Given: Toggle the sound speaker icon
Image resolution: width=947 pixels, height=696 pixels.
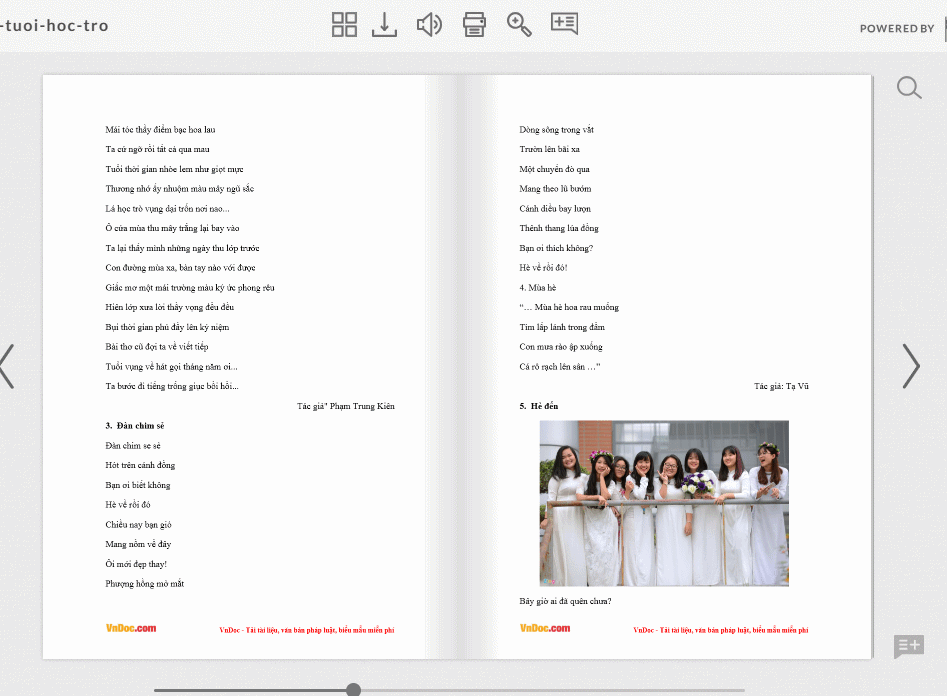Looking at the screenshot, I should coord(429,25).
